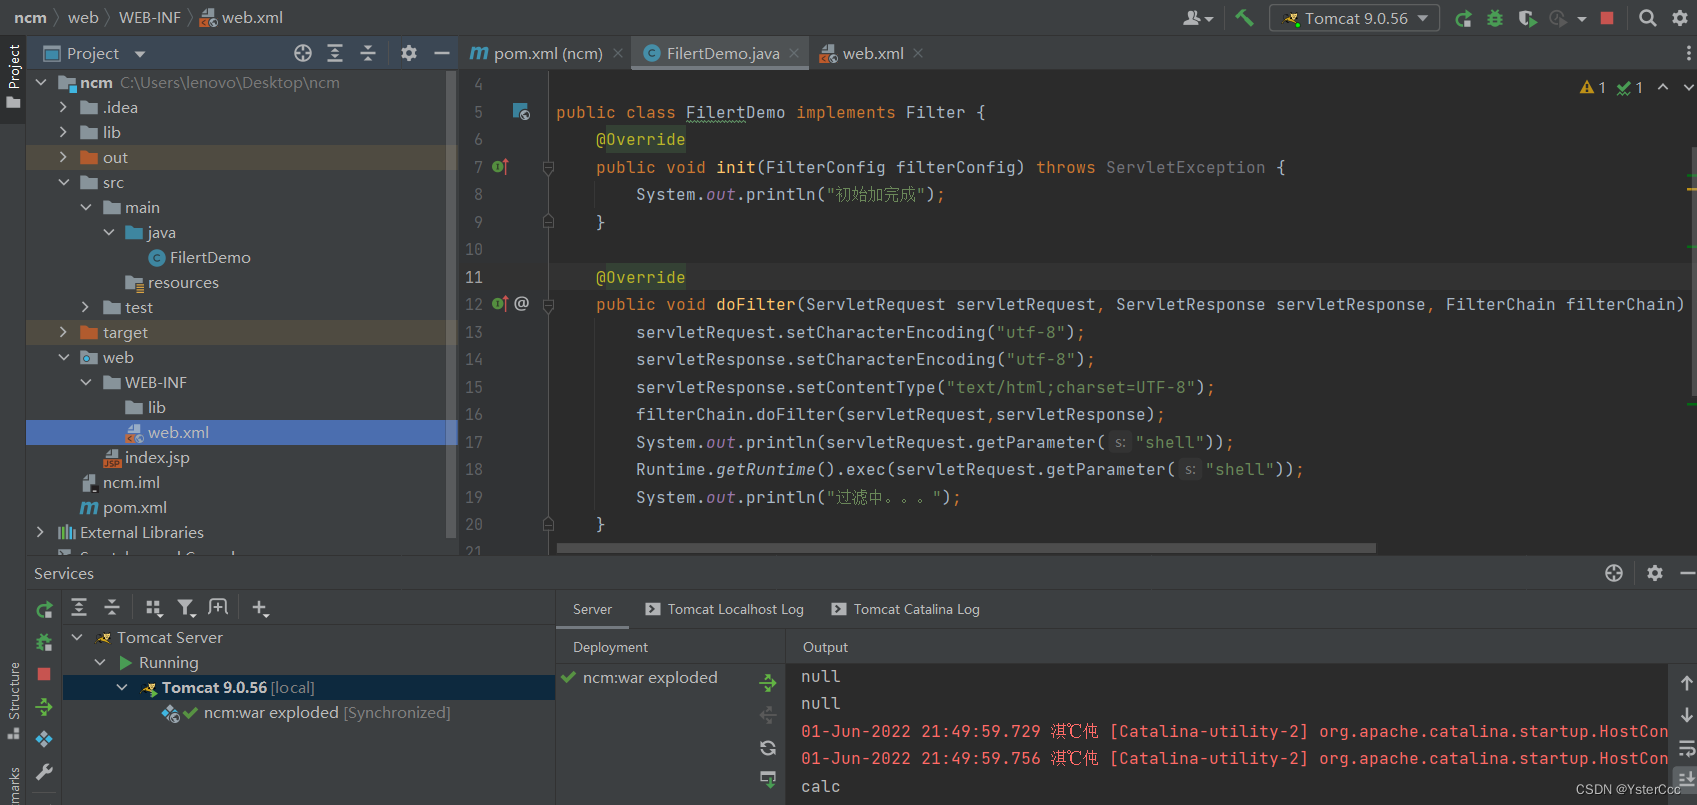Fold the init method on line 7

(x=548, y=168)
